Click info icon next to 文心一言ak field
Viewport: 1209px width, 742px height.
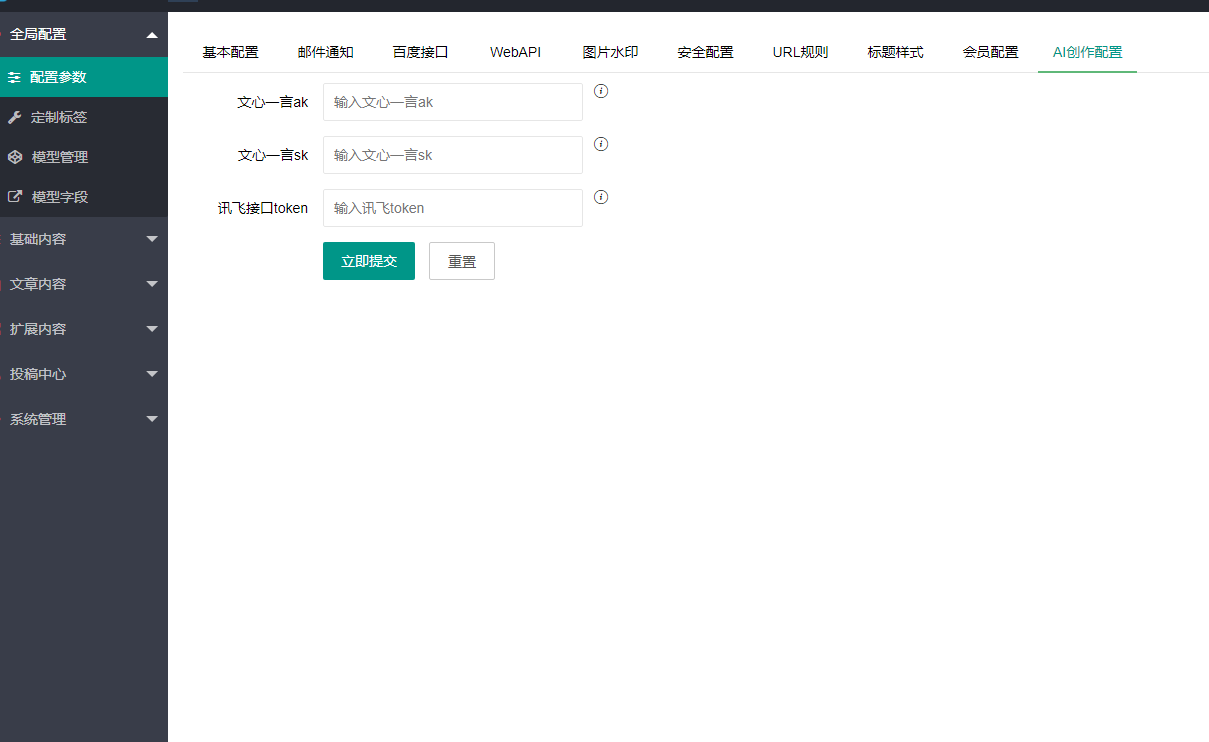(601, 91)
